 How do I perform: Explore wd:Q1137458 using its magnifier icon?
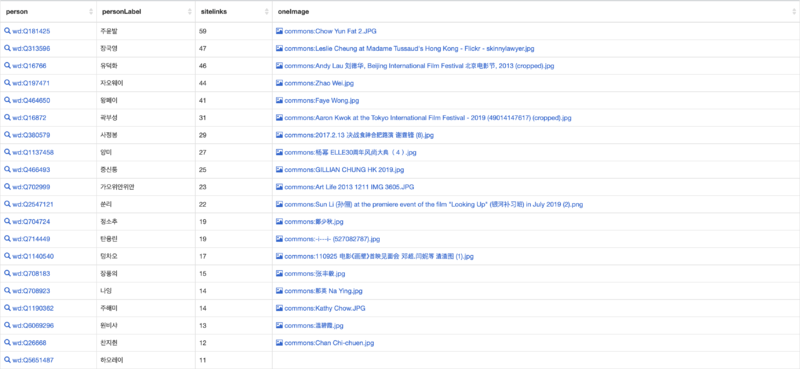[7, 153]
